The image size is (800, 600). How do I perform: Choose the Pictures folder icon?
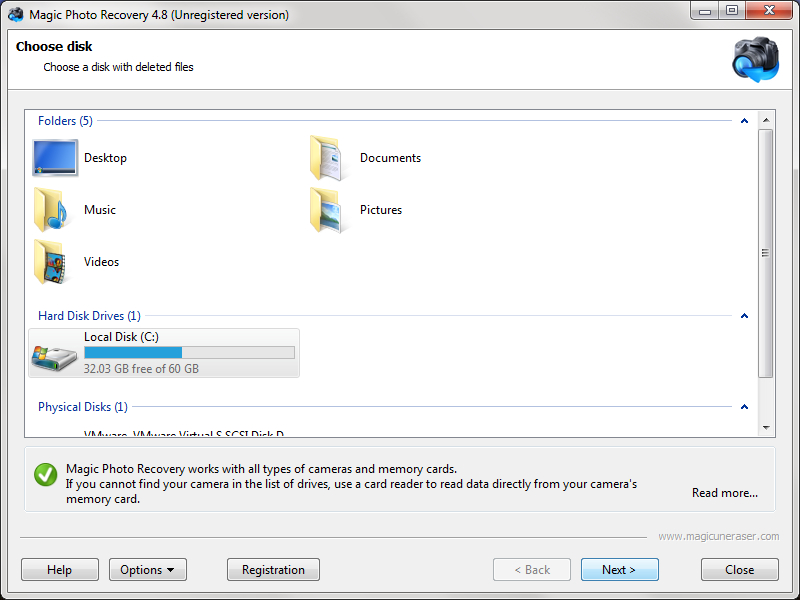[329, 210]
